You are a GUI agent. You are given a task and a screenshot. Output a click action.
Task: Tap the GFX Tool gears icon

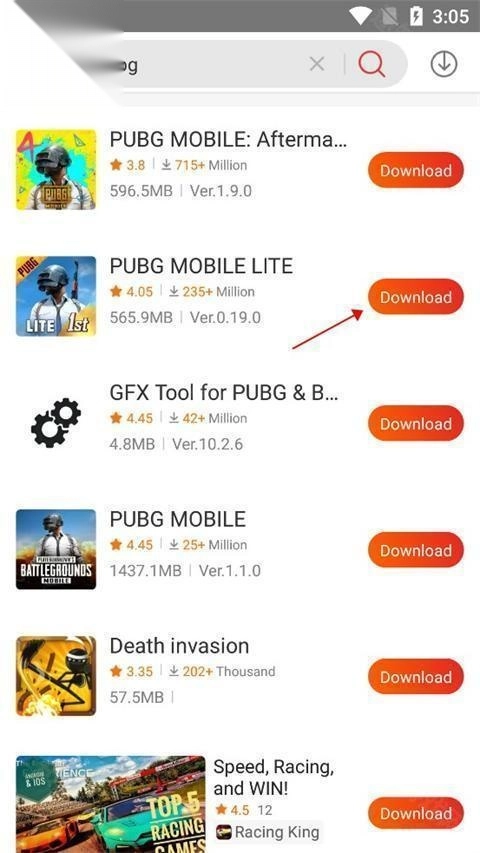tap(56, 423)
